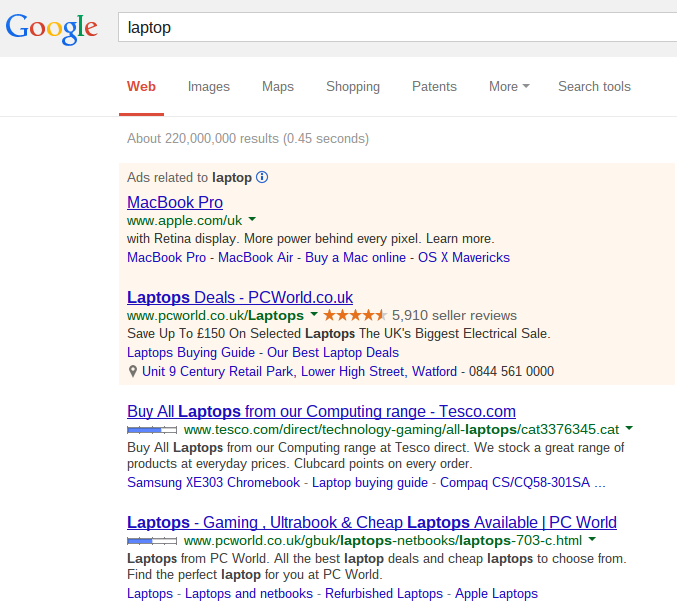Click the 'with Retina display' ad description
This screenshot has width=677, height=612.
click(x=310, y=239)
